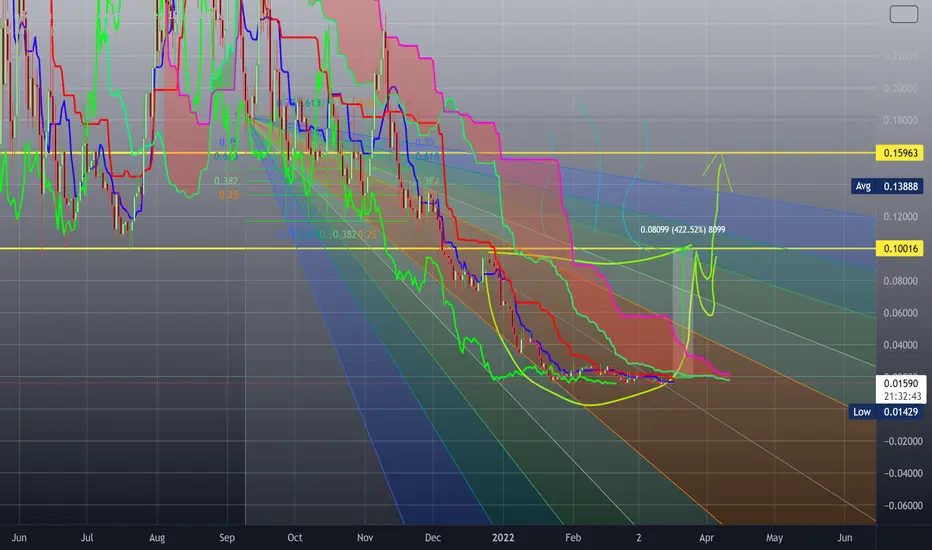Click the current price 0.01590 label

[900, 384]
